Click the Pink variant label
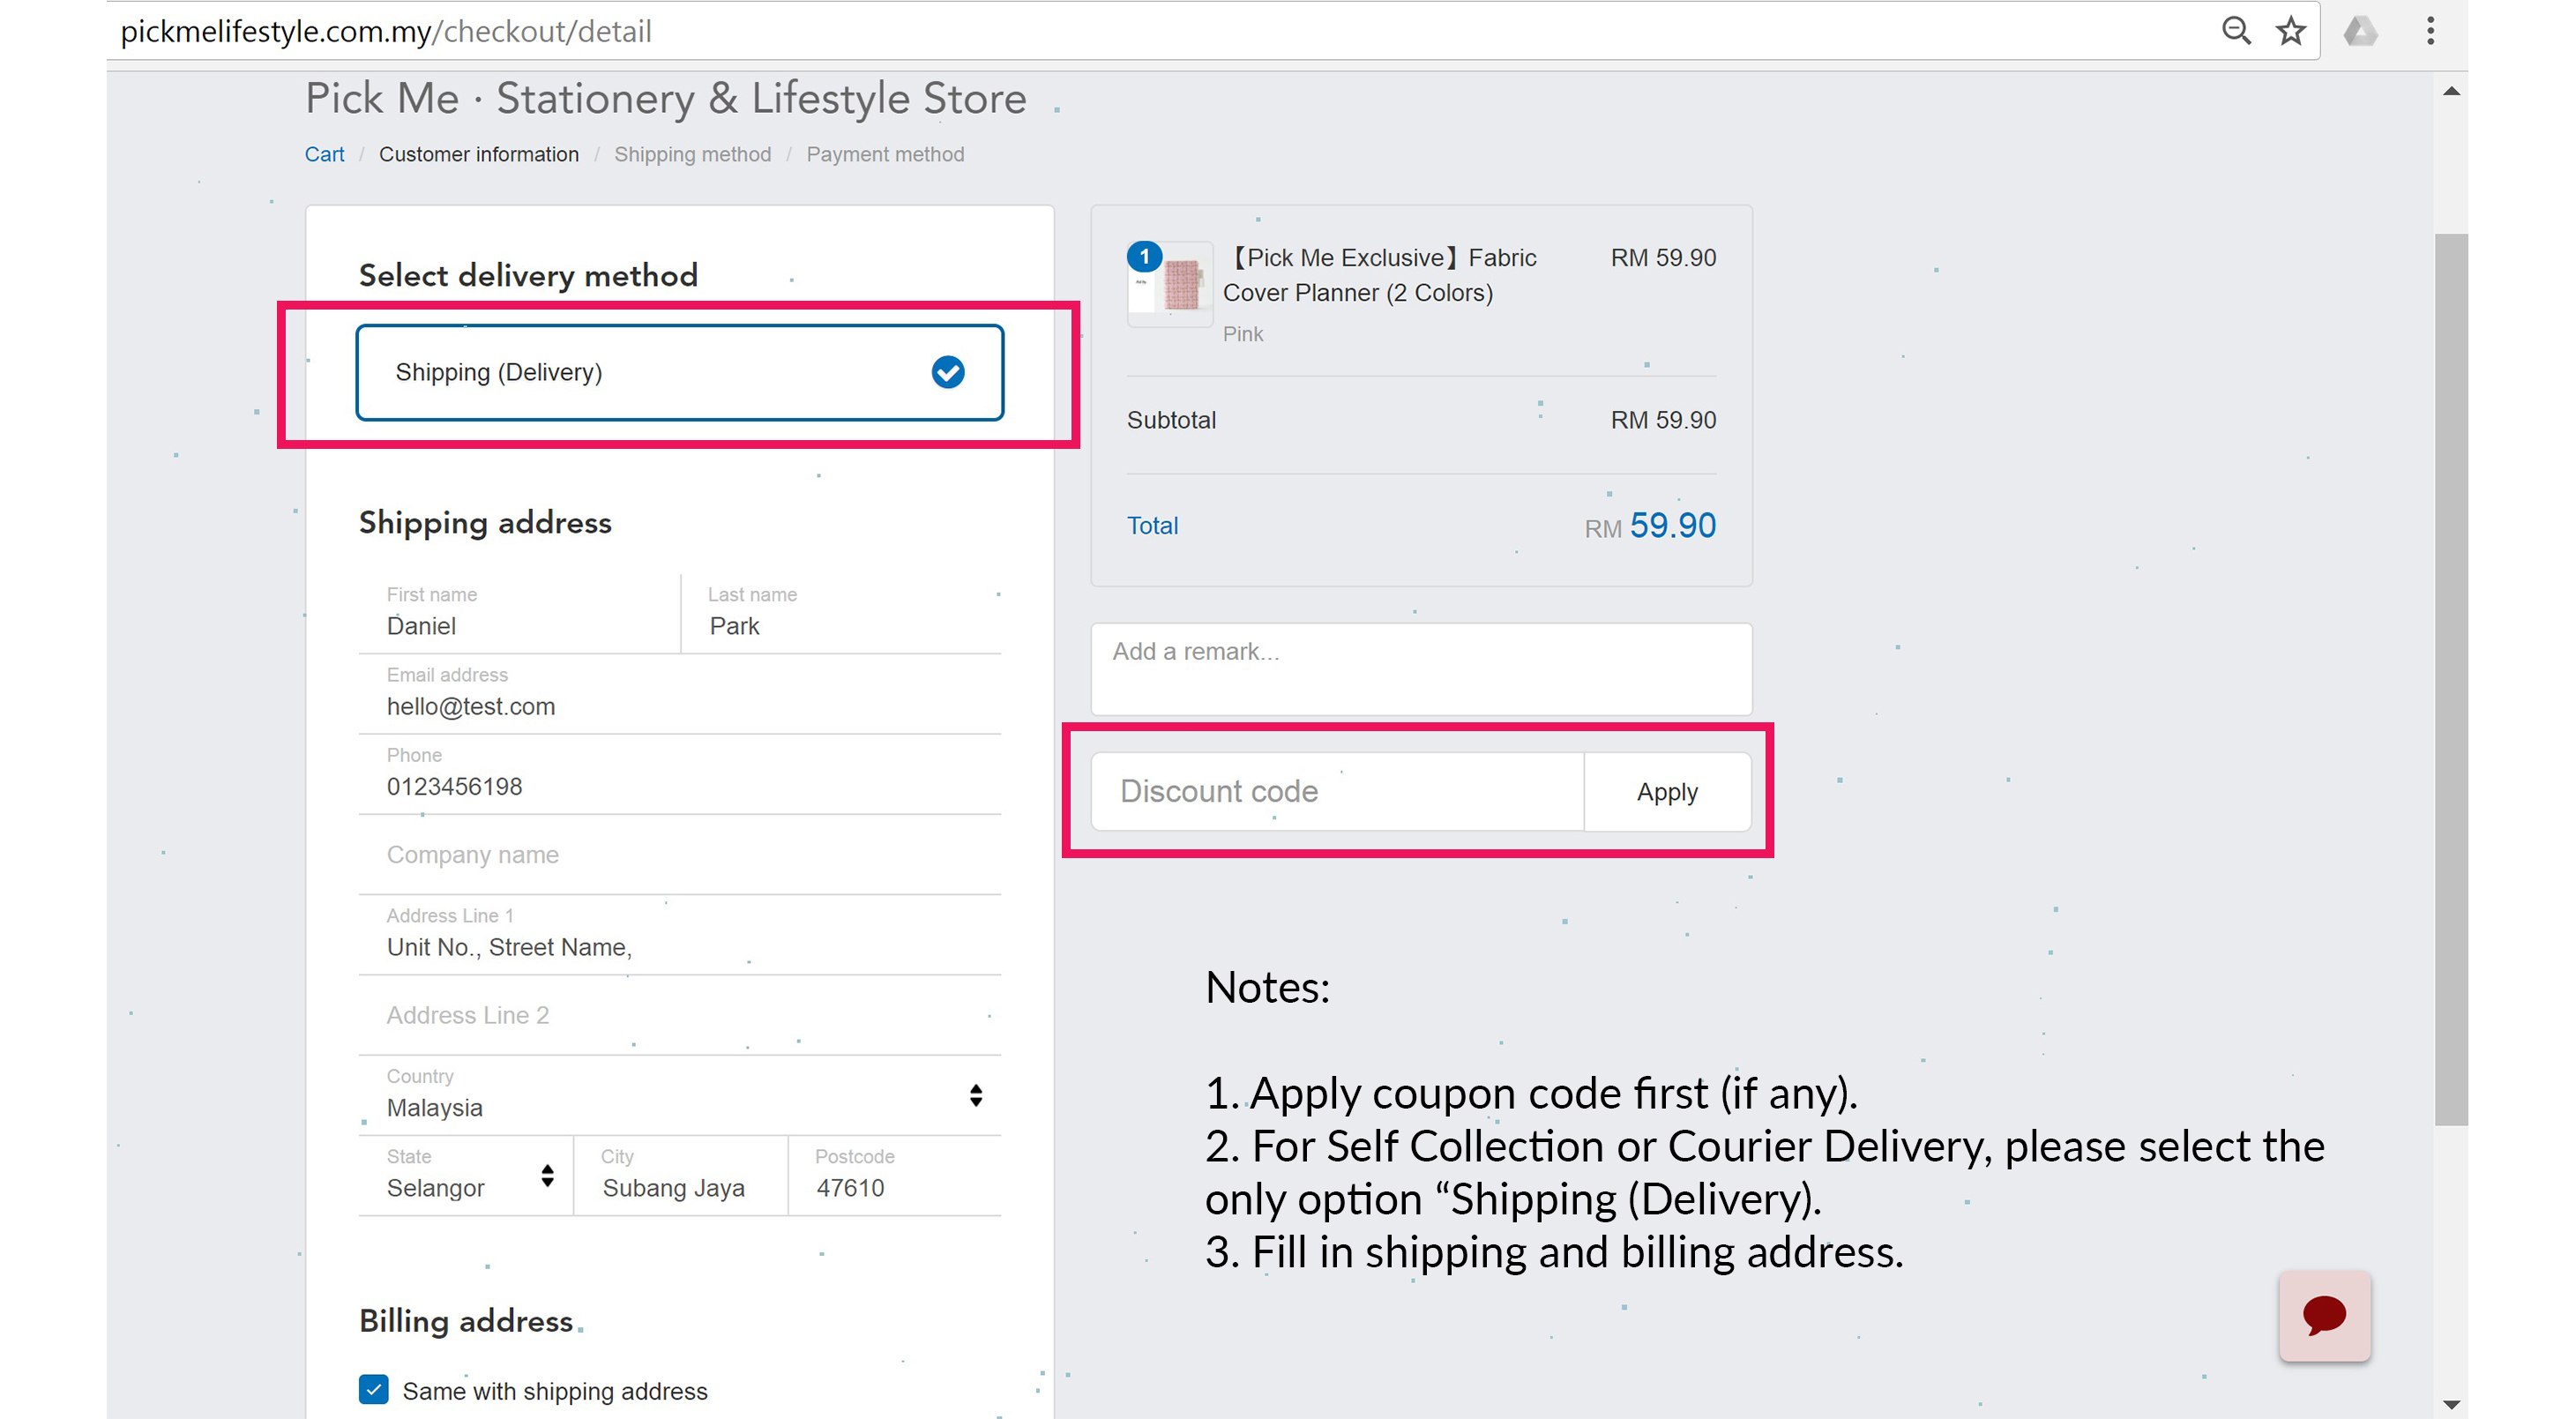The image size is (2576, 1419). coord(1242,334)
